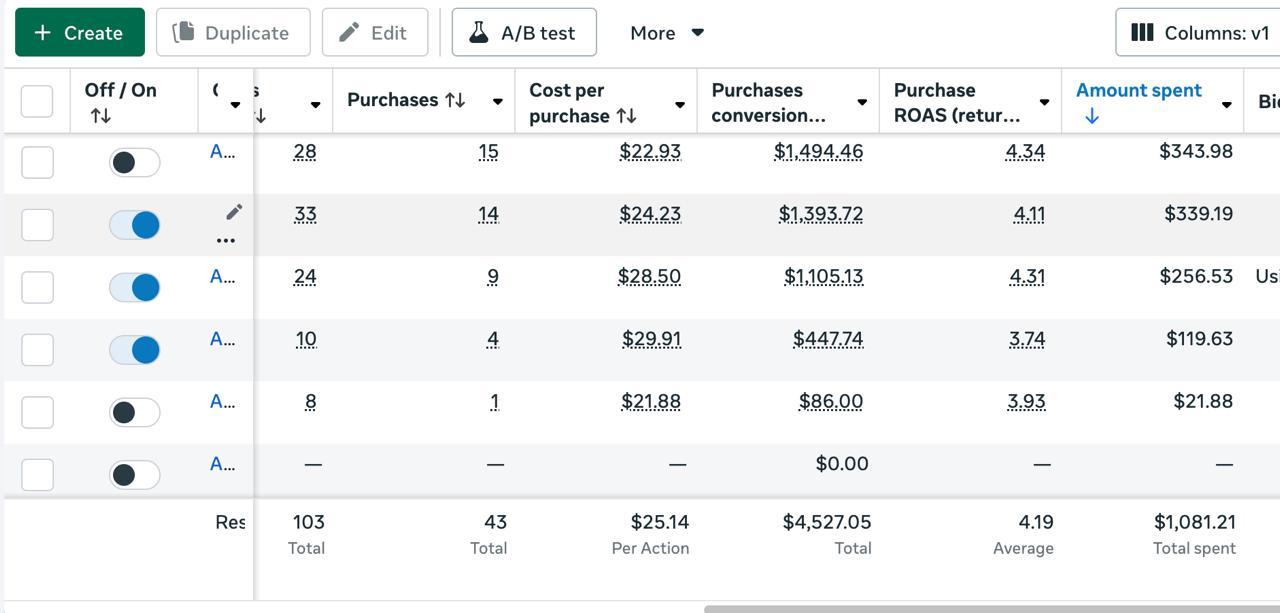Check the select-all checkbox in header

(x=37, y=101)
